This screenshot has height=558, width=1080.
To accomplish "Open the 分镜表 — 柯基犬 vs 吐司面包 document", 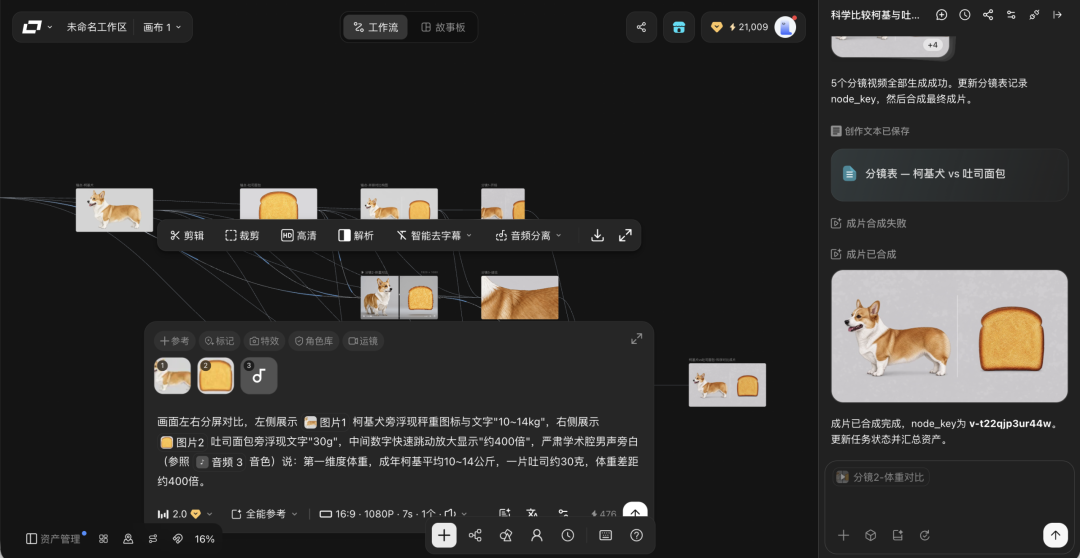I will 949,174.
